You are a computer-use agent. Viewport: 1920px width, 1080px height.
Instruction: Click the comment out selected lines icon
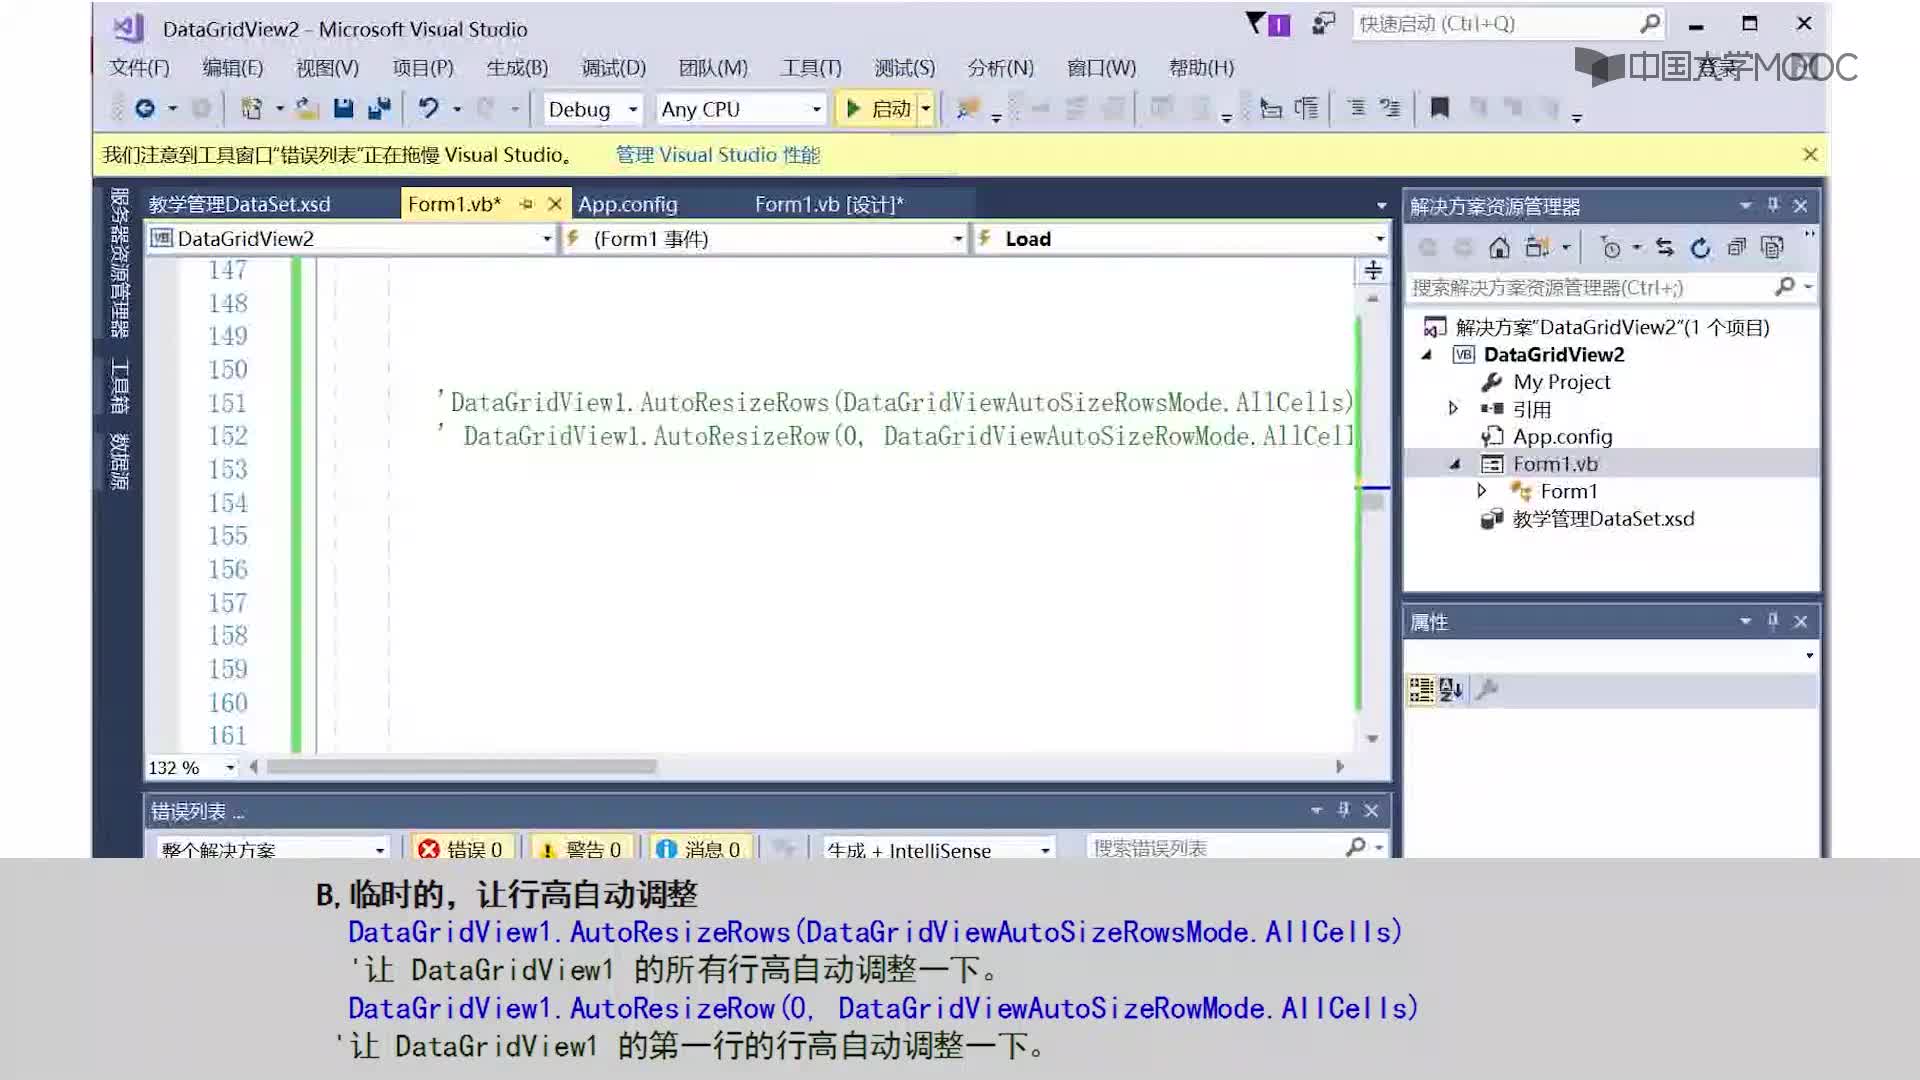1356,108
